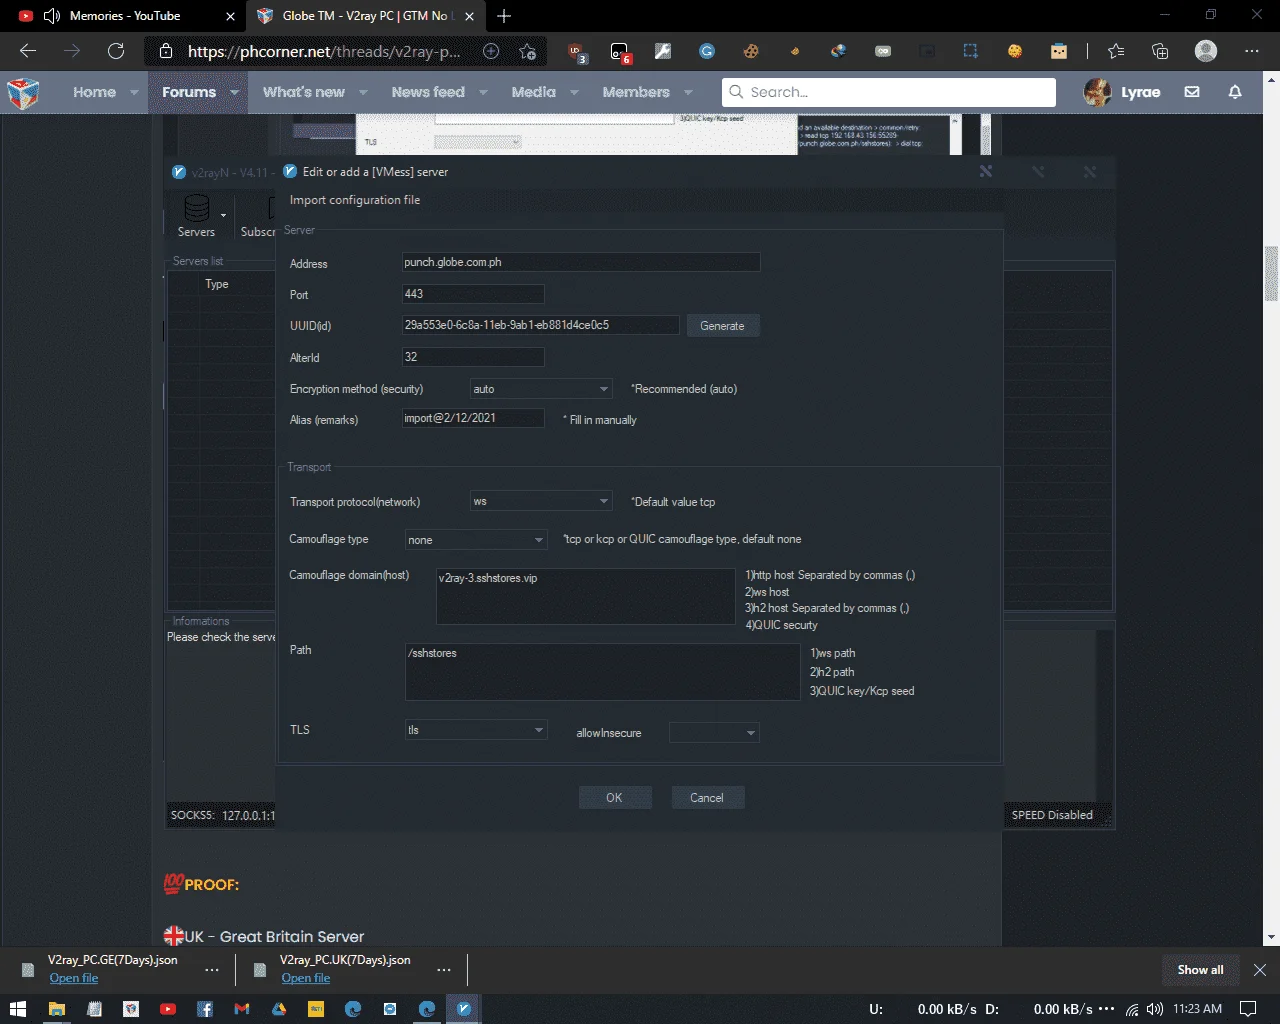Screen dimensions: 1280x1024
Task: Click the AlterId field showing 32
Action: [473, 357]
